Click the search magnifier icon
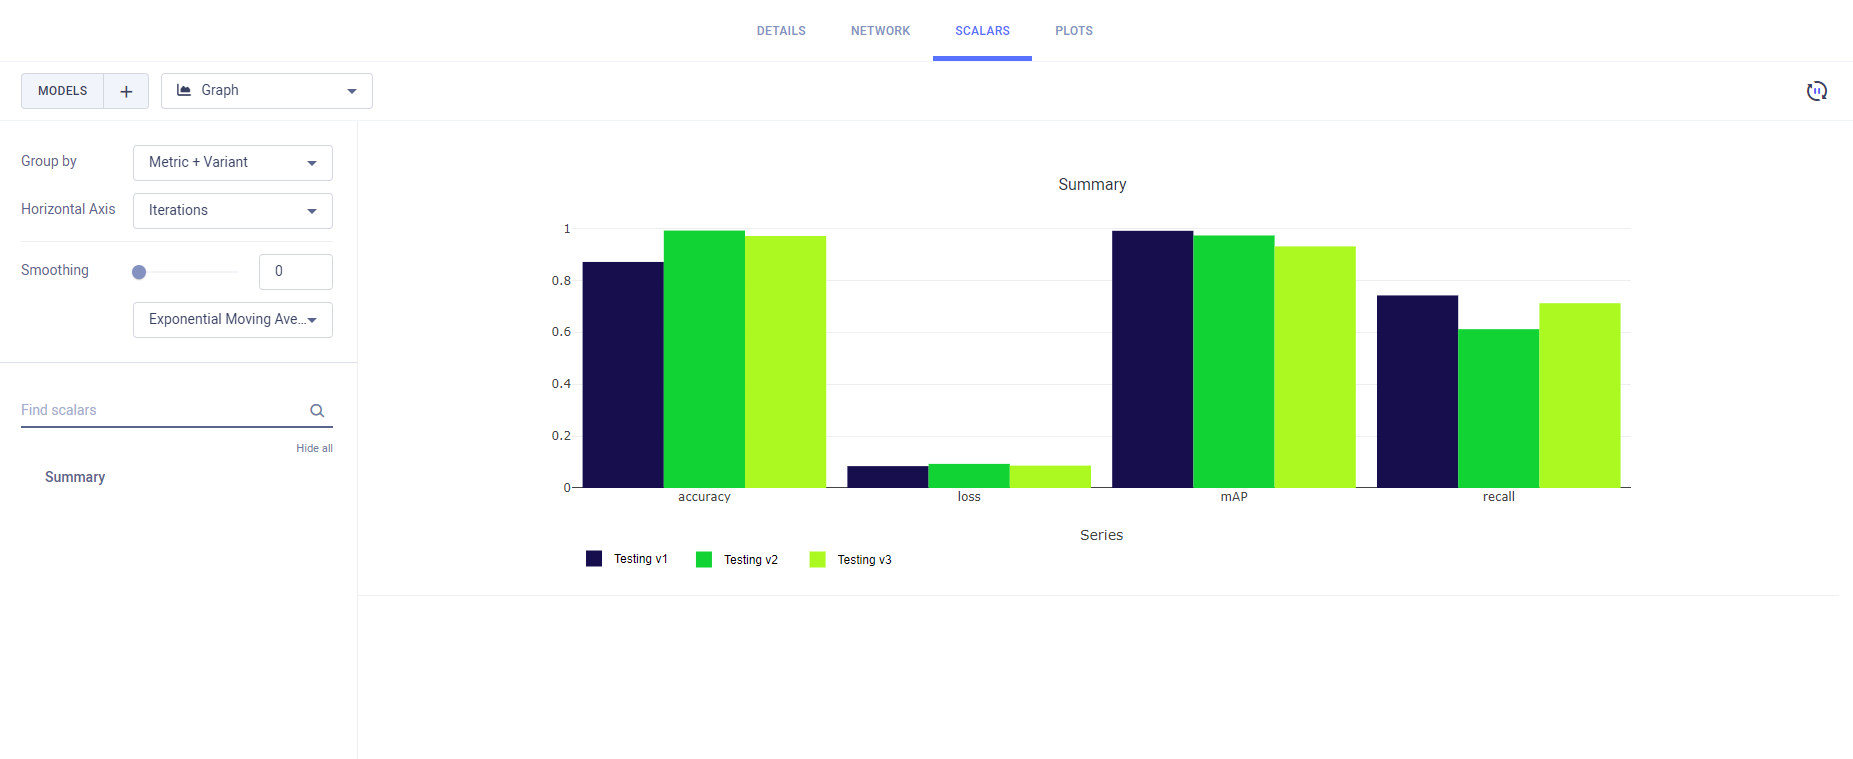The width and height of the screenshot is (1853, 759). tap(317, 411)
